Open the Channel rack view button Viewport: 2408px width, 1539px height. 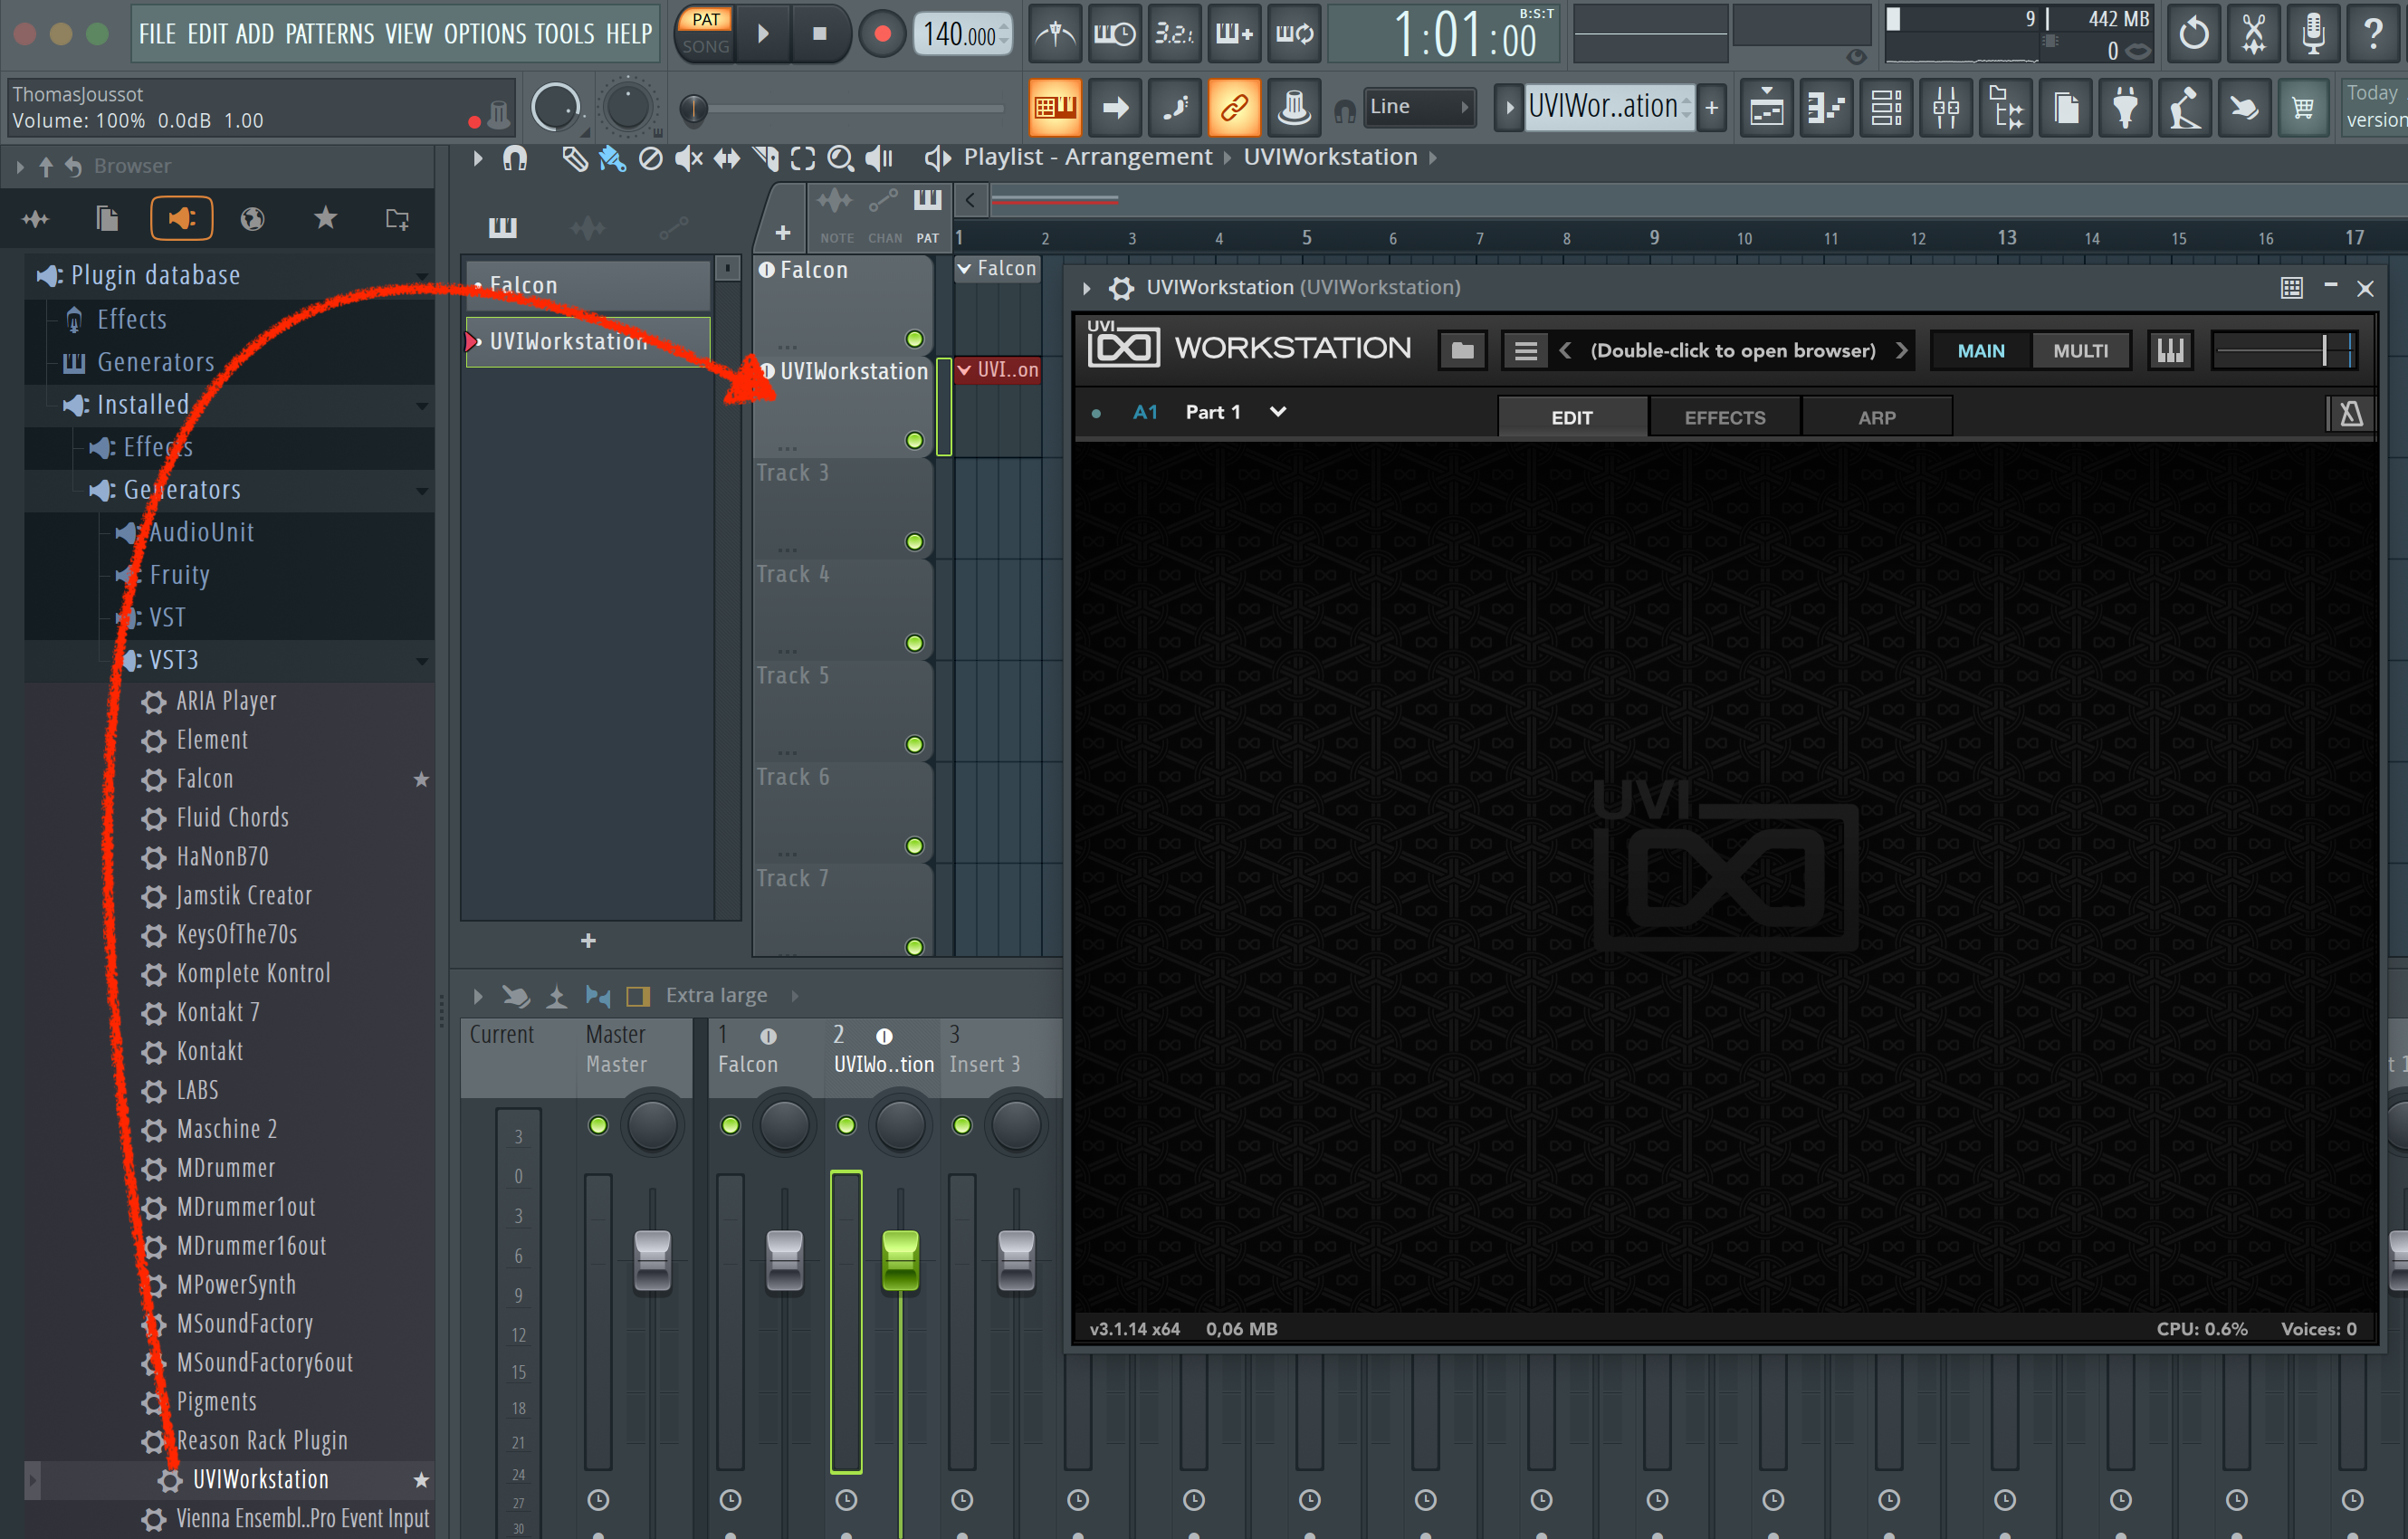point(1886,107)
